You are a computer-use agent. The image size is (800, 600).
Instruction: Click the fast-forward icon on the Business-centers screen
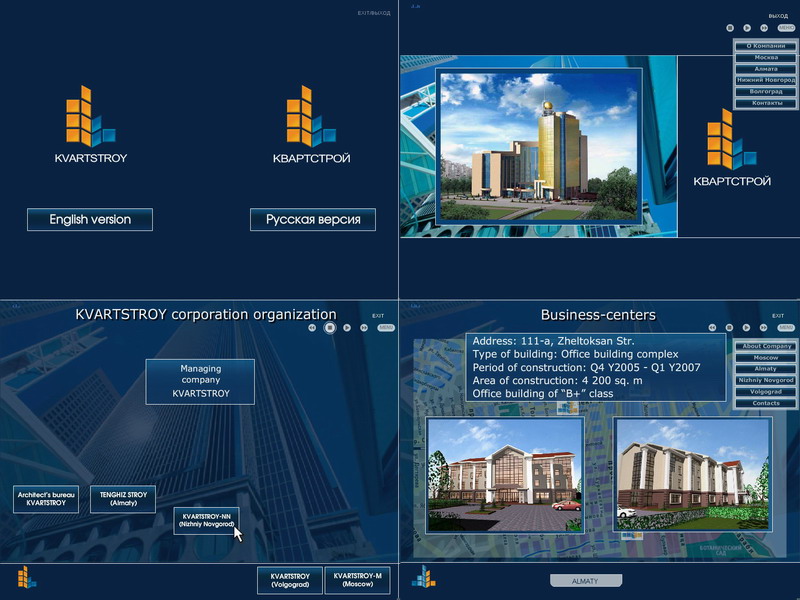[x=763, y=327]
